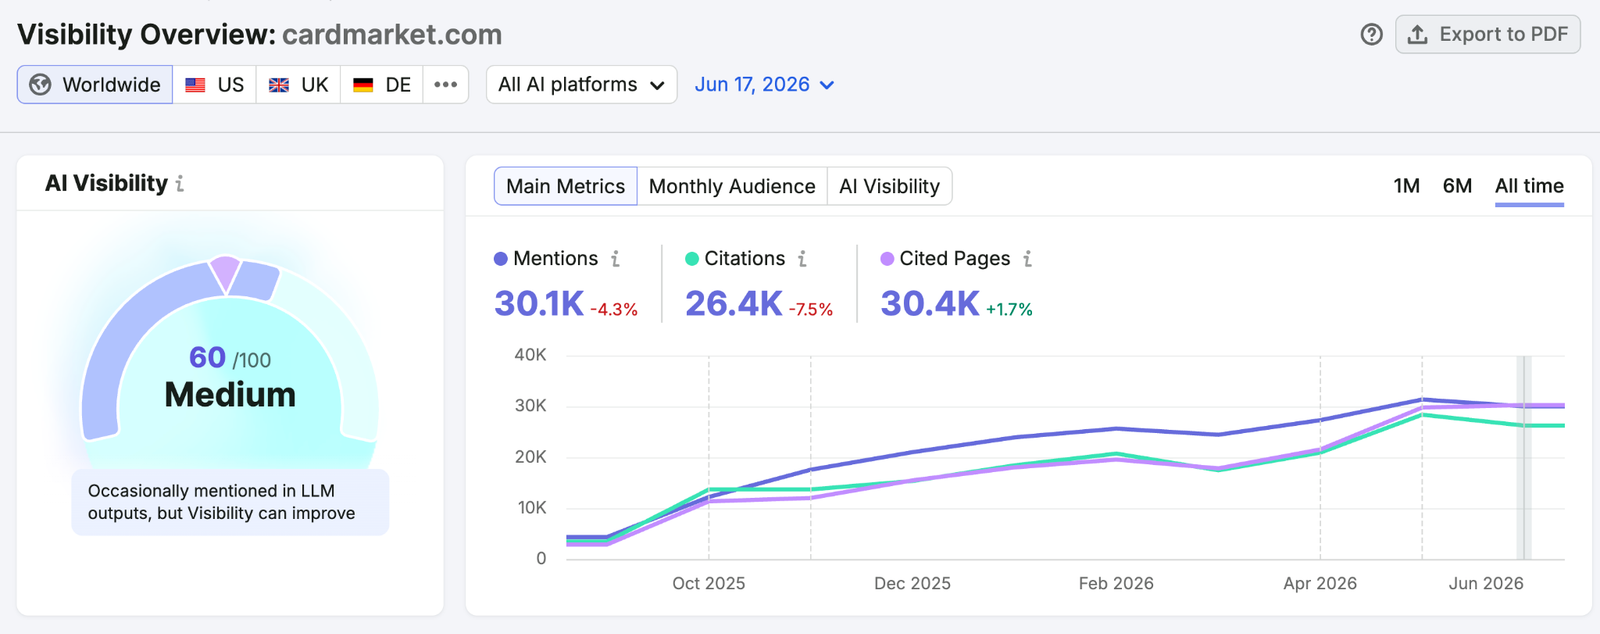Switch region filter to UK

299,85
